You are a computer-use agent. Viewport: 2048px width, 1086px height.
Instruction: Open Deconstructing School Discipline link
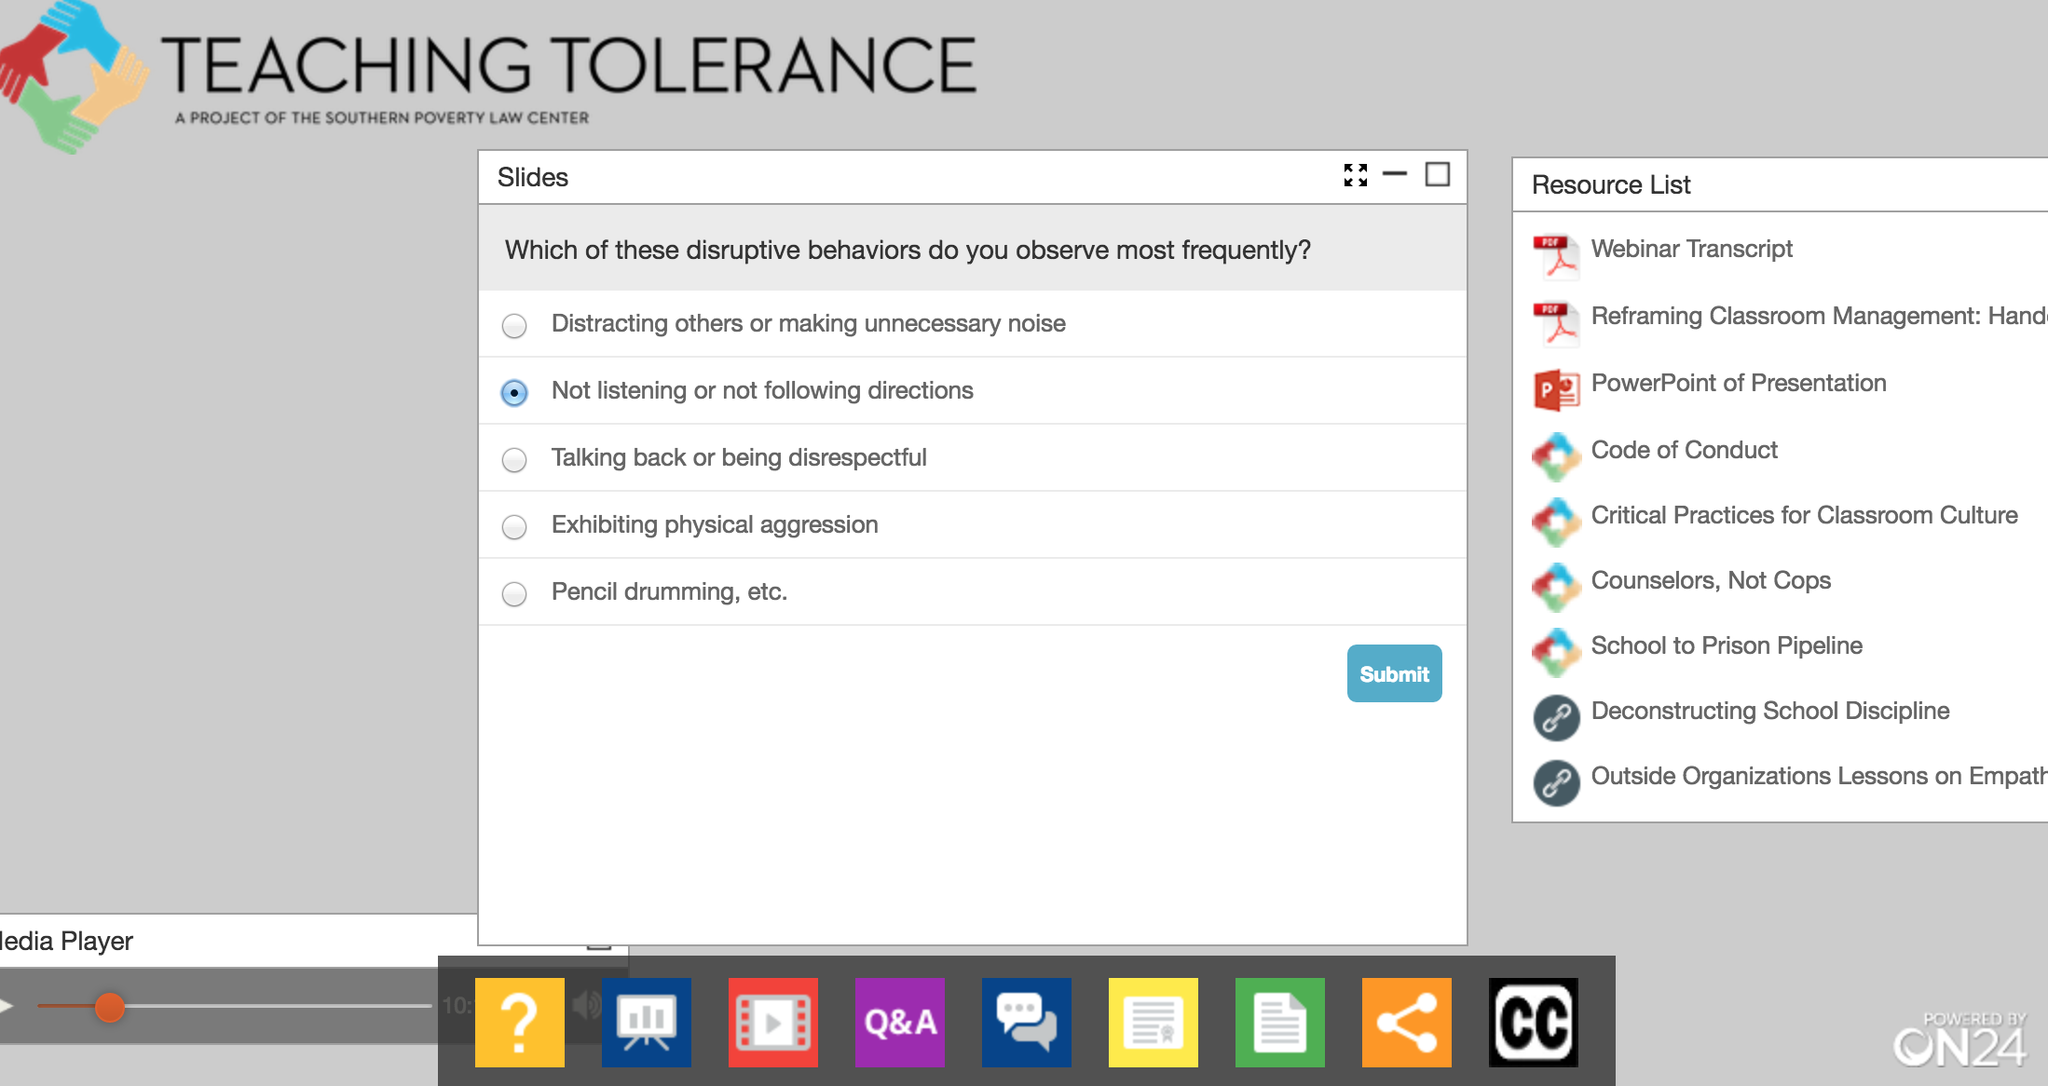(x=1769, y=711)
